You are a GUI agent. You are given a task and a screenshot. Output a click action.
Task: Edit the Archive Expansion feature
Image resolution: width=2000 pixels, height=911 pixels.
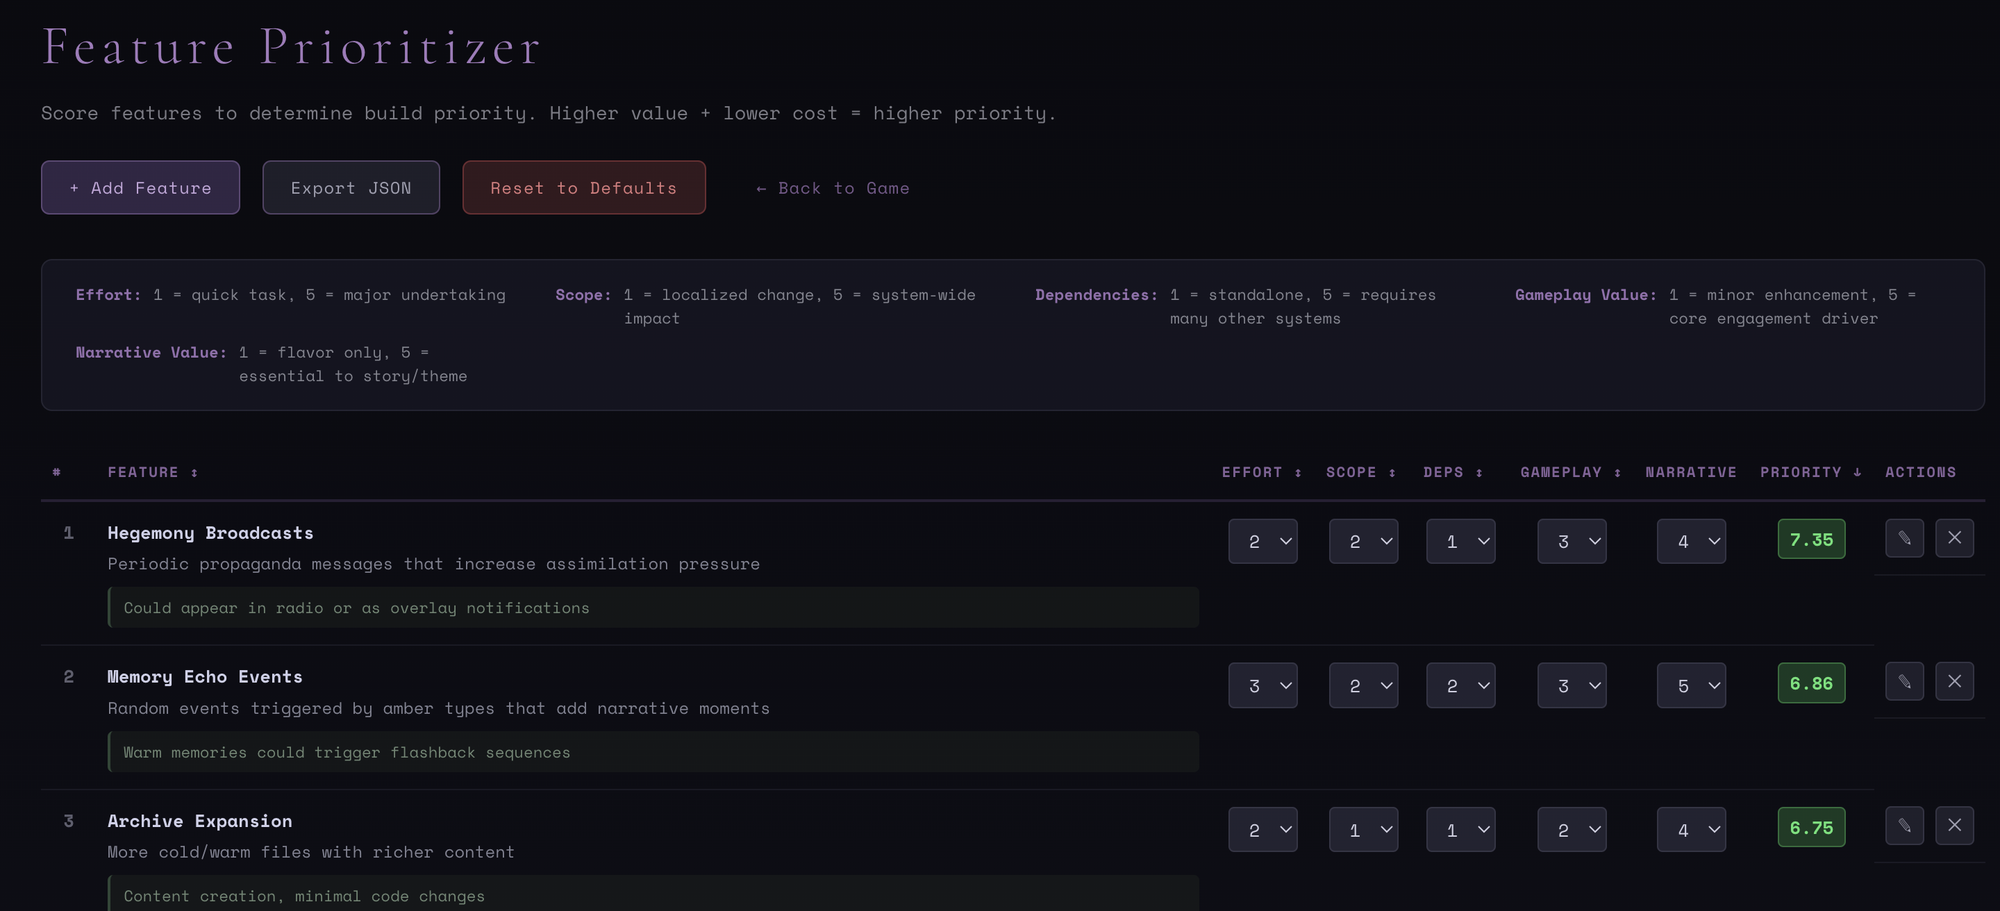[x=1904, y=826]
